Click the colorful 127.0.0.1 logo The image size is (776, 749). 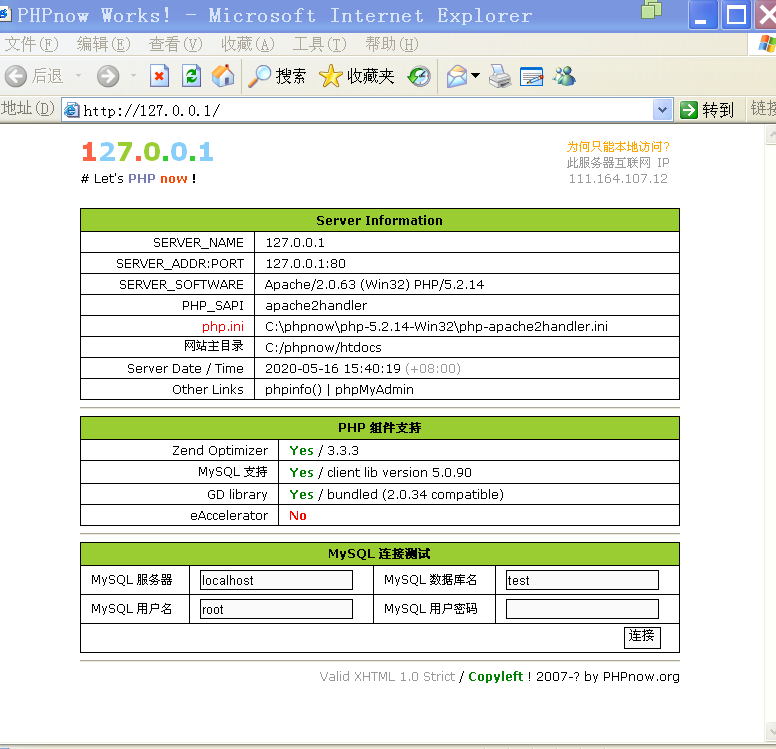click(147, 151)
